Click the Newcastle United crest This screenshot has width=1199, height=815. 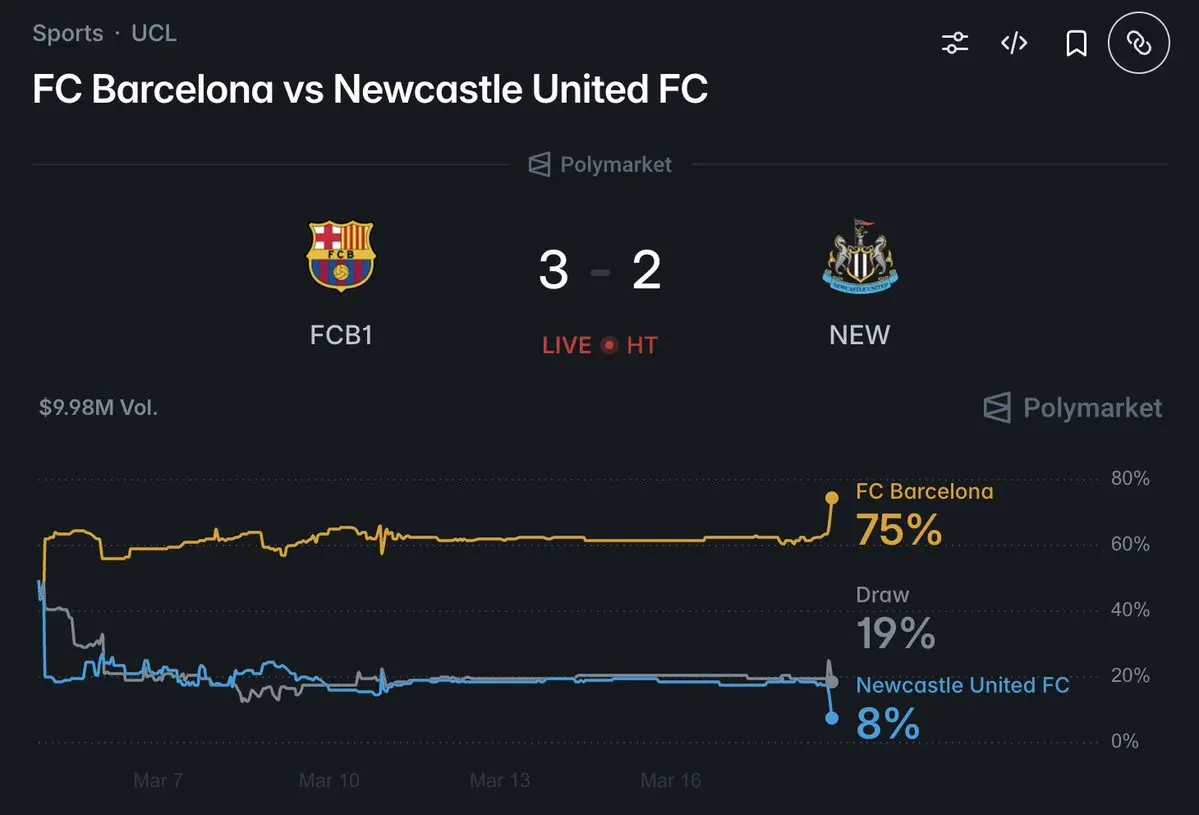859,257
